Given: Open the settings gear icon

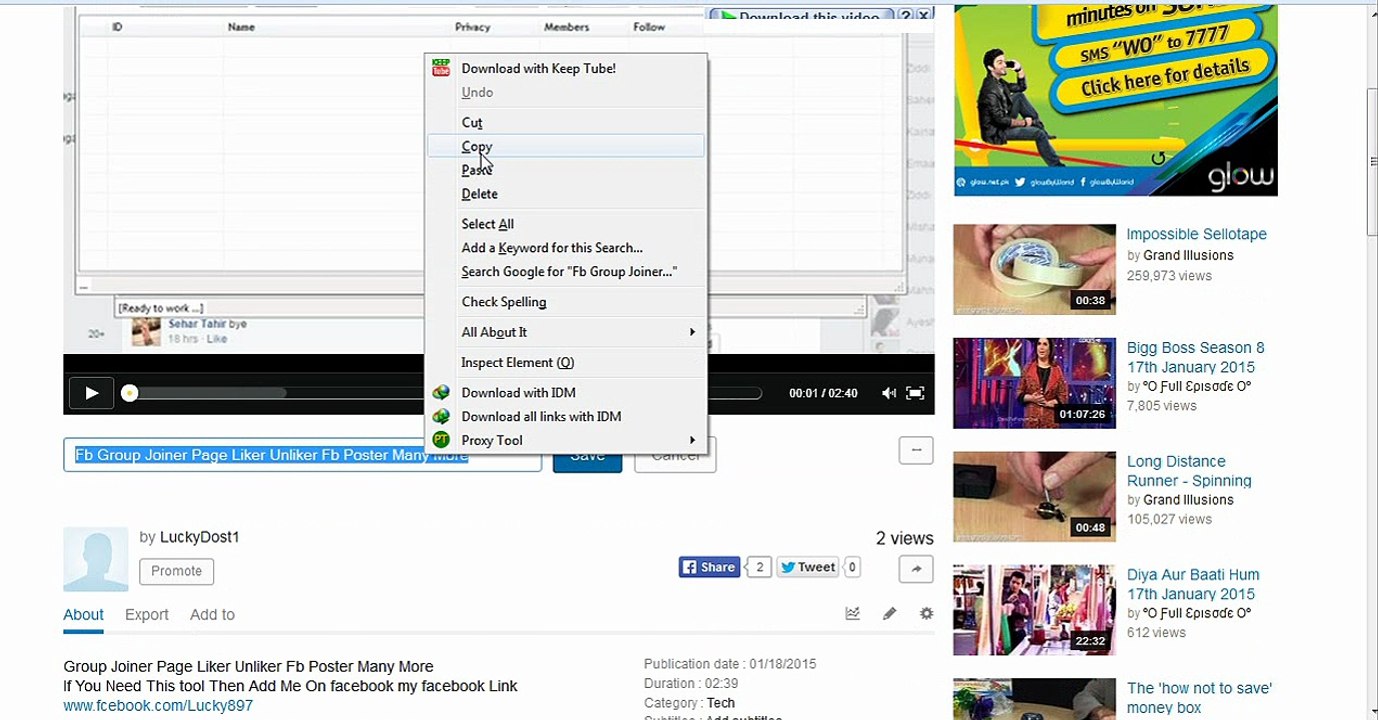Looking at the screenshot, I should point(927,614).
